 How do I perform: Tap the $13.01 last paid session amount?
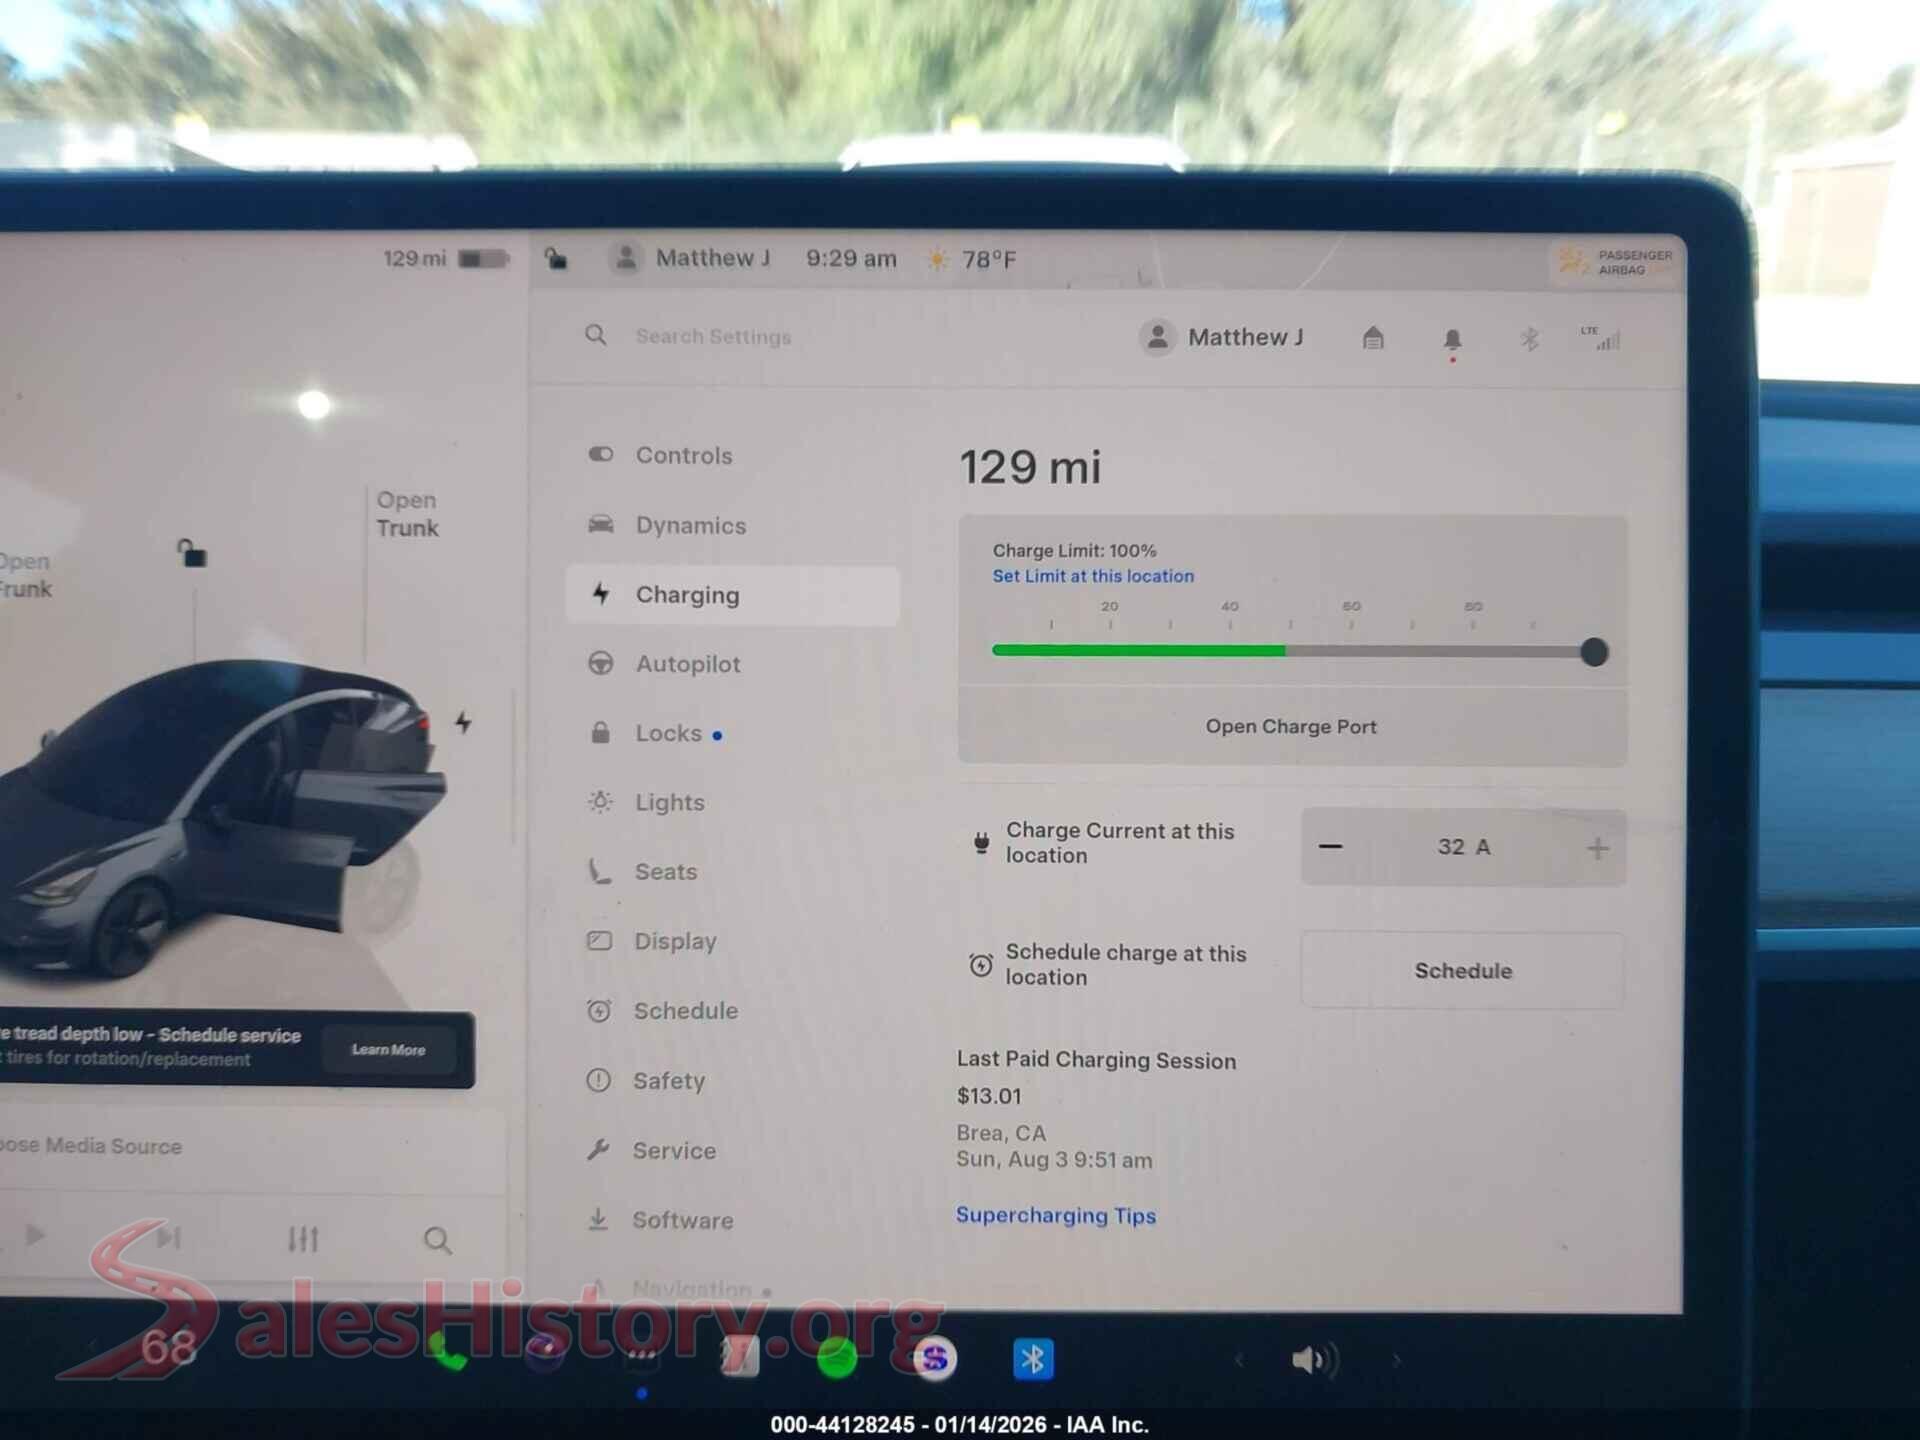[x=989, y=1096]
